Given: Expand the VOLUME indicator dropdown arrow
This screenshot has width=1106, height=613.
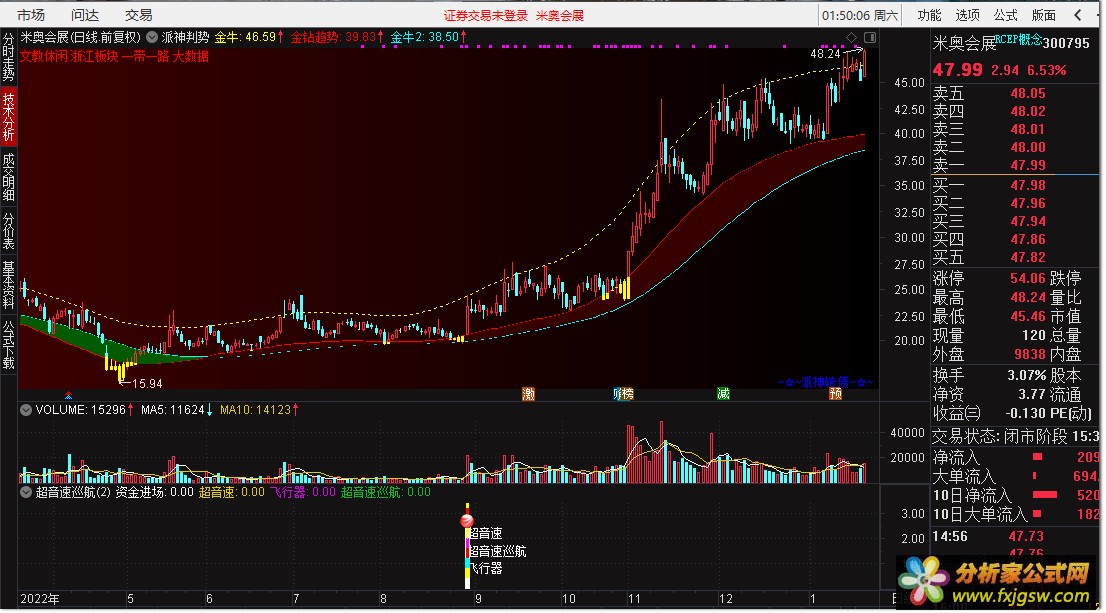Looking at the screenshot, I should (x=26, y=410).
